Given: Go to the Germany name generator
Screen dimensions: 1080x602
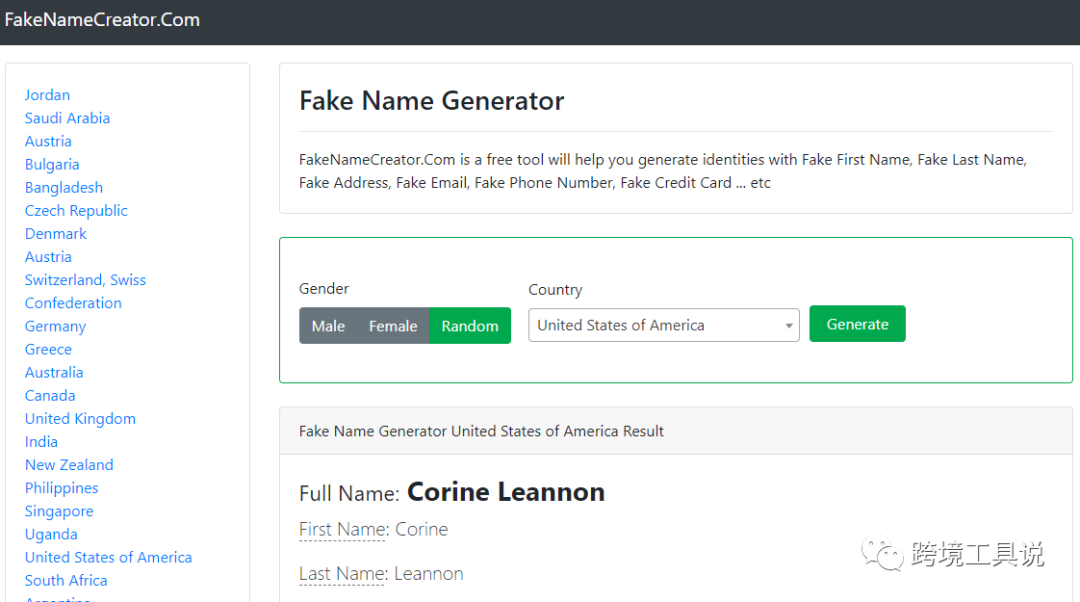Looking at the screenshot, I should point(55,326).
